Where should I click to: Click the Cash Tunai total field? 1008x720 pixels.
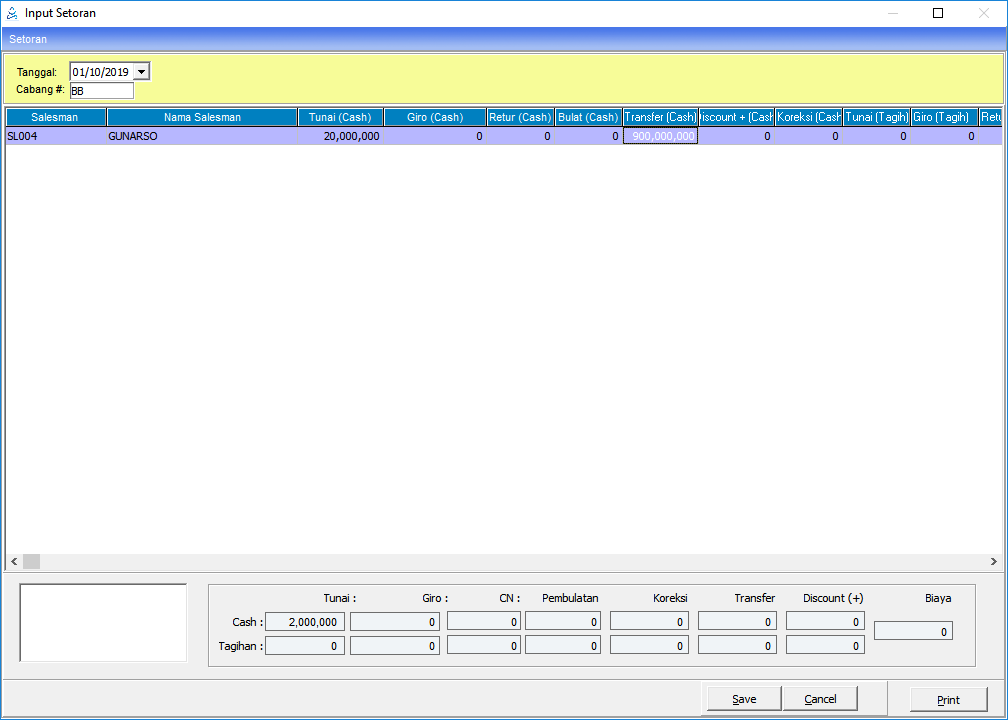click(305, 622)
